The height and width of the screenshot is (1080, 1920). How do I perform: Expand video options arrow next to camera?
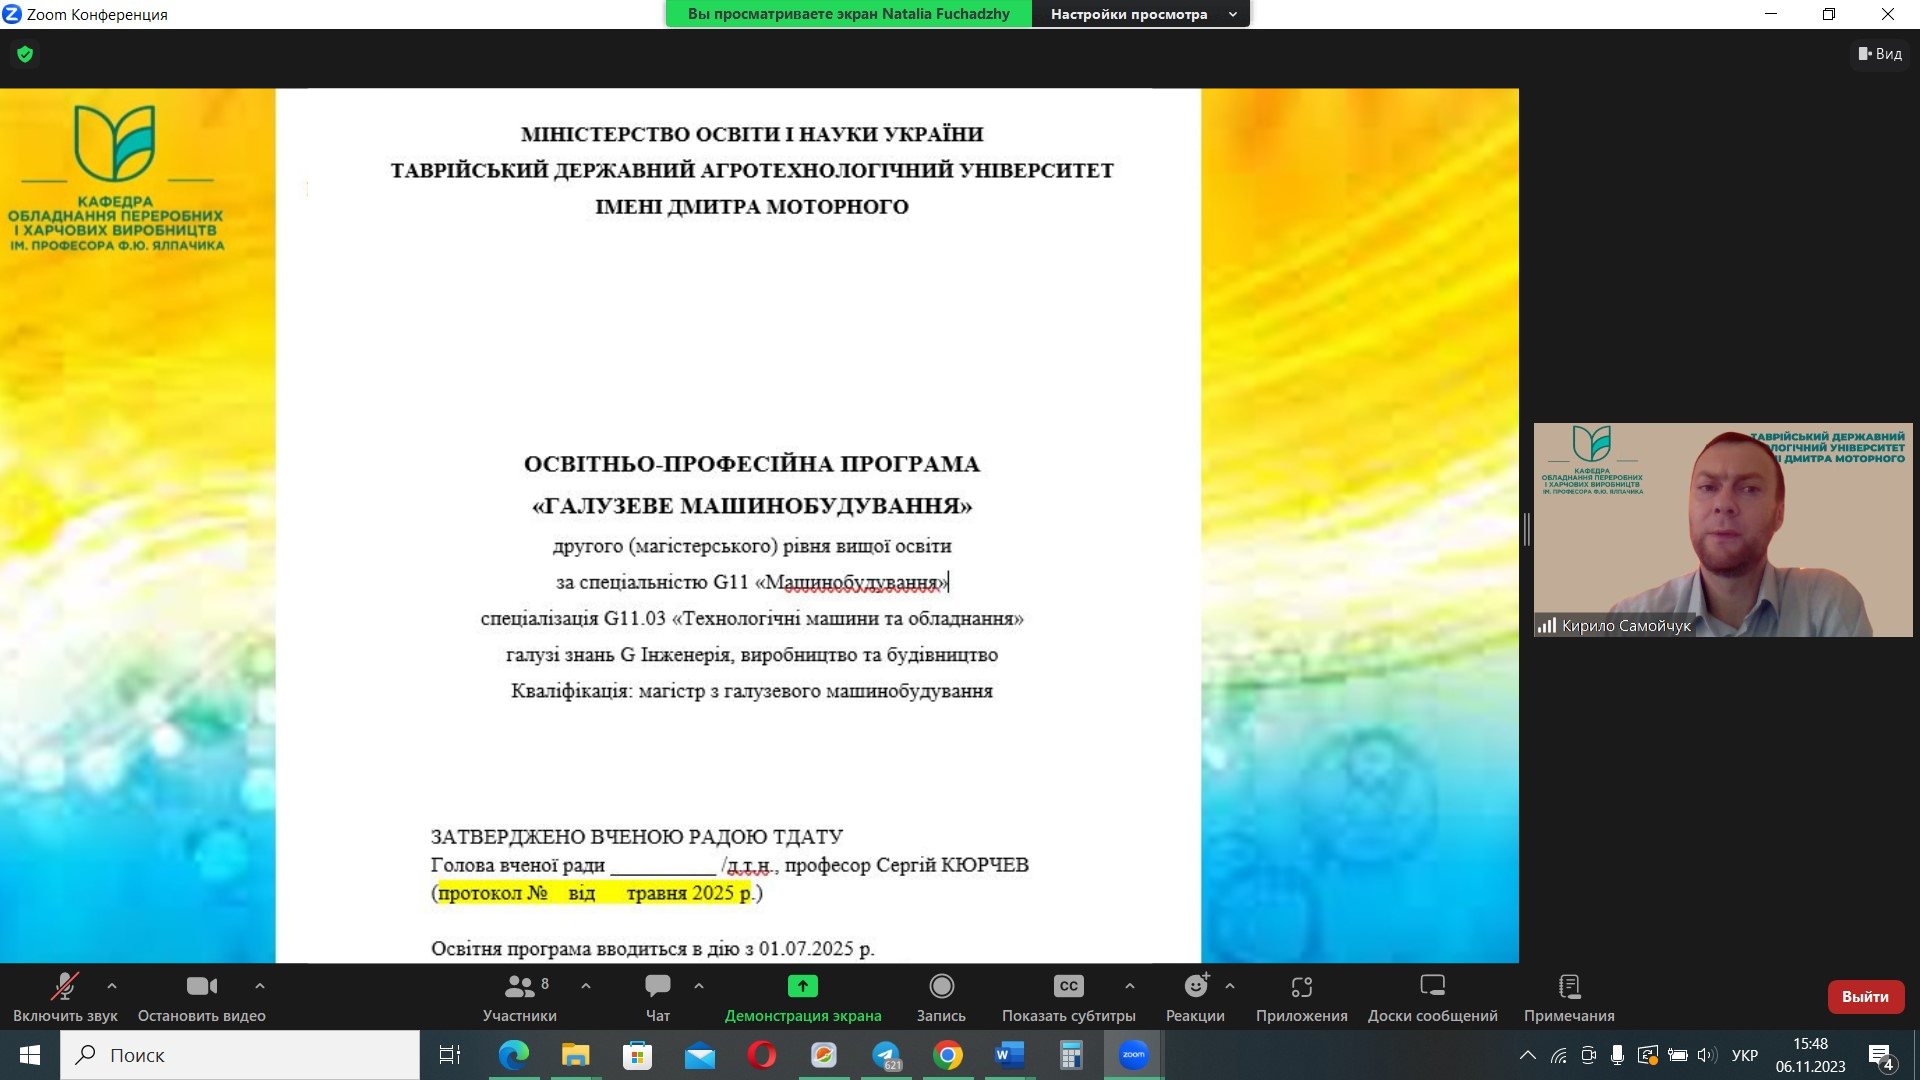[260, 986]
